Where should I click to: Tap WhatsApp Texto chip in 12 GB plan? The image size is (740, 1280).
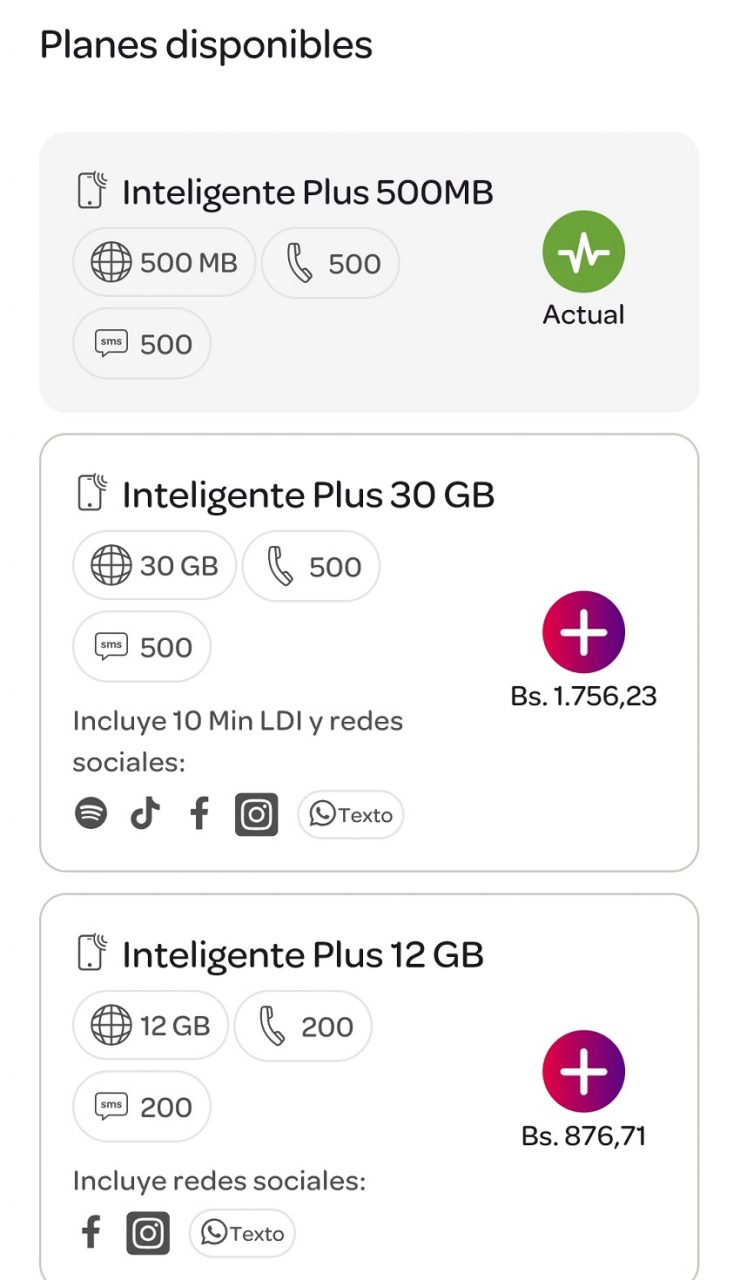click(x=243, y=1233)
